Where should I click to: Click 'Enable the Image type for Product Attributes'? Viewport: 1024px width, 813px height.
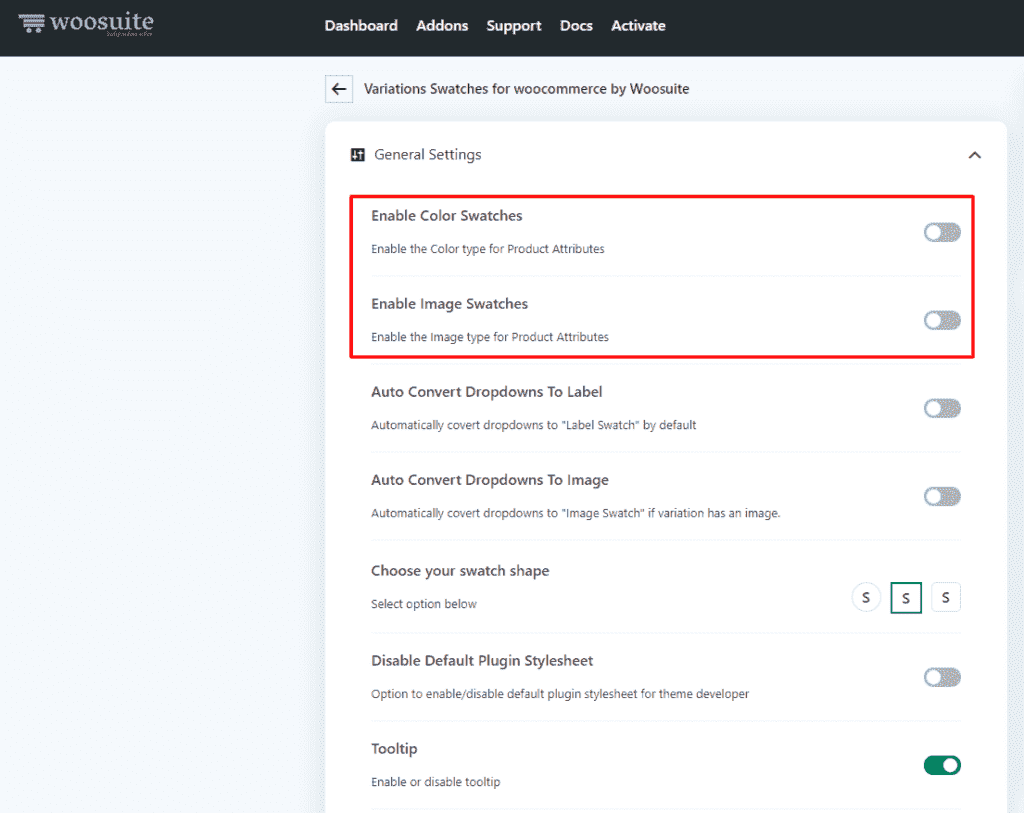click(490, 337)
